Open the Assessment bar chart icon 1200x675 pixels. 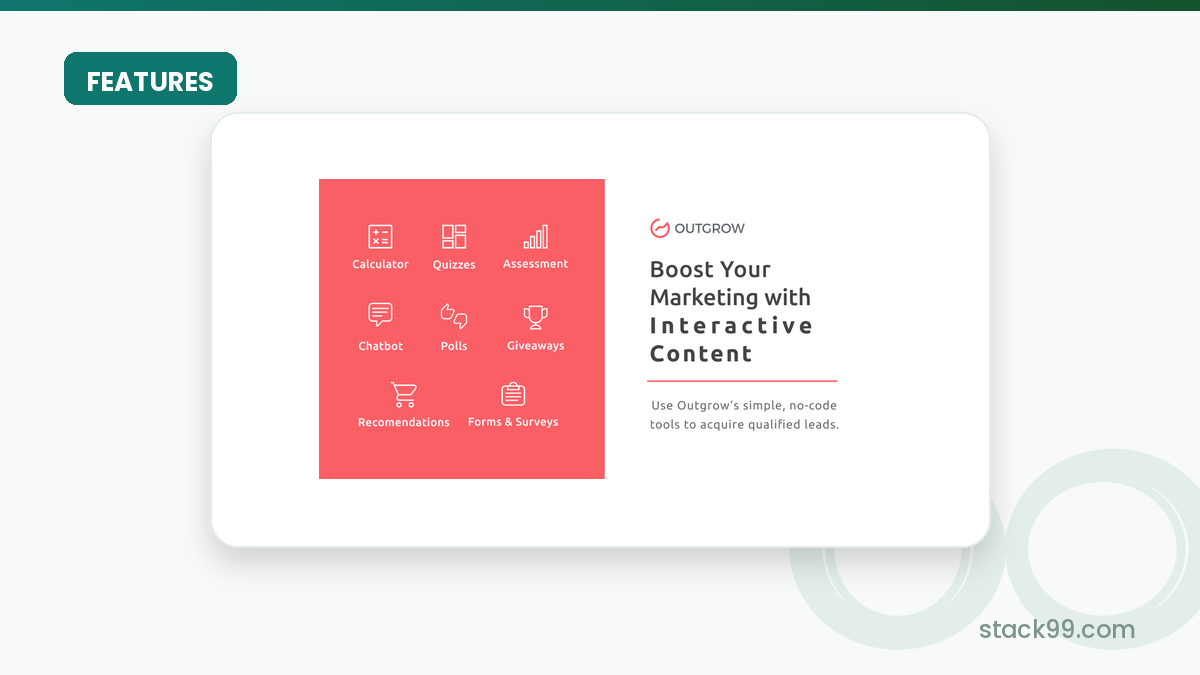pyautogui.click(x=535, y=237)
